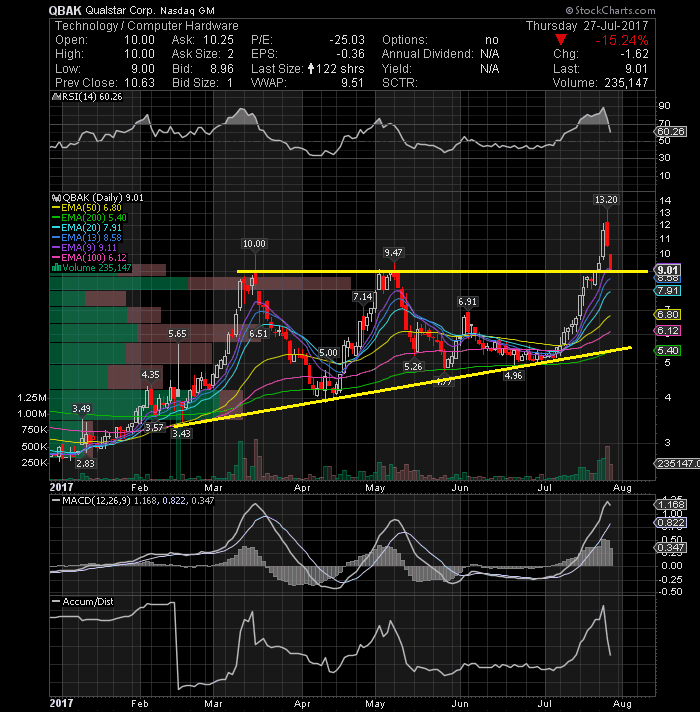
Task: Click the 9.47 May peak label
Action: pos(393,252)
